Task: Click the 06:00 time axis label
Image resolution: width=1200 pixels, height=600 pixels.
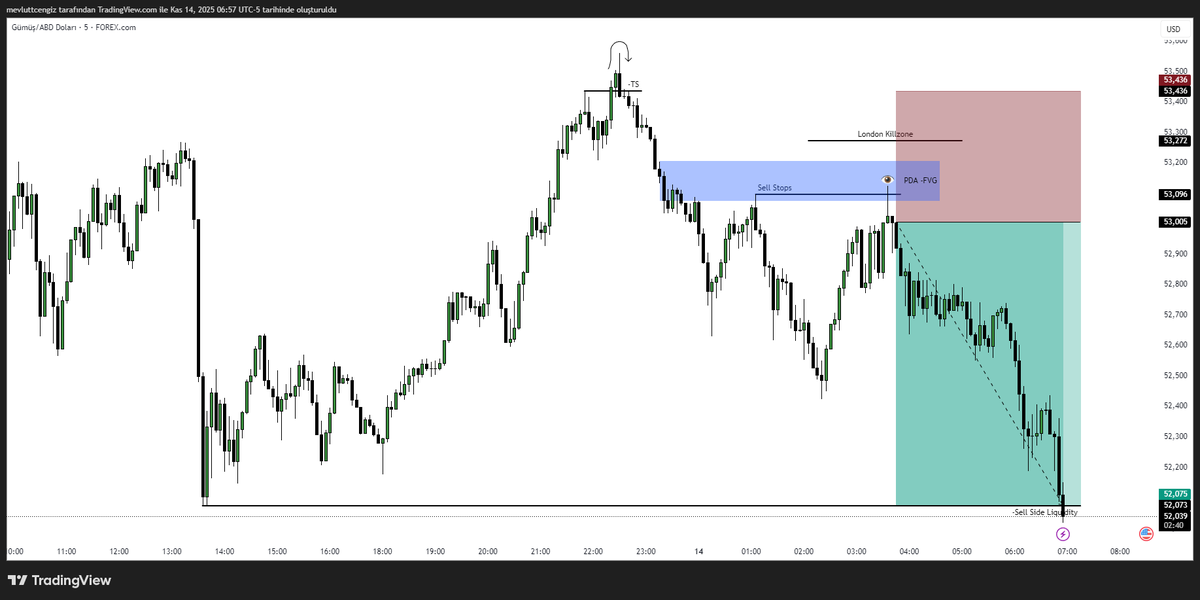Action: point(1015,551)
